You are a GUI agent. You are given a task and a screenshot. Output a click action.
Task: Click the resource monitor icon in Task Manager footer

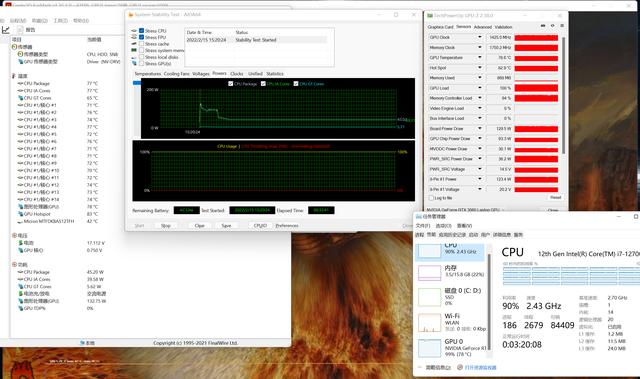point(460,368)
